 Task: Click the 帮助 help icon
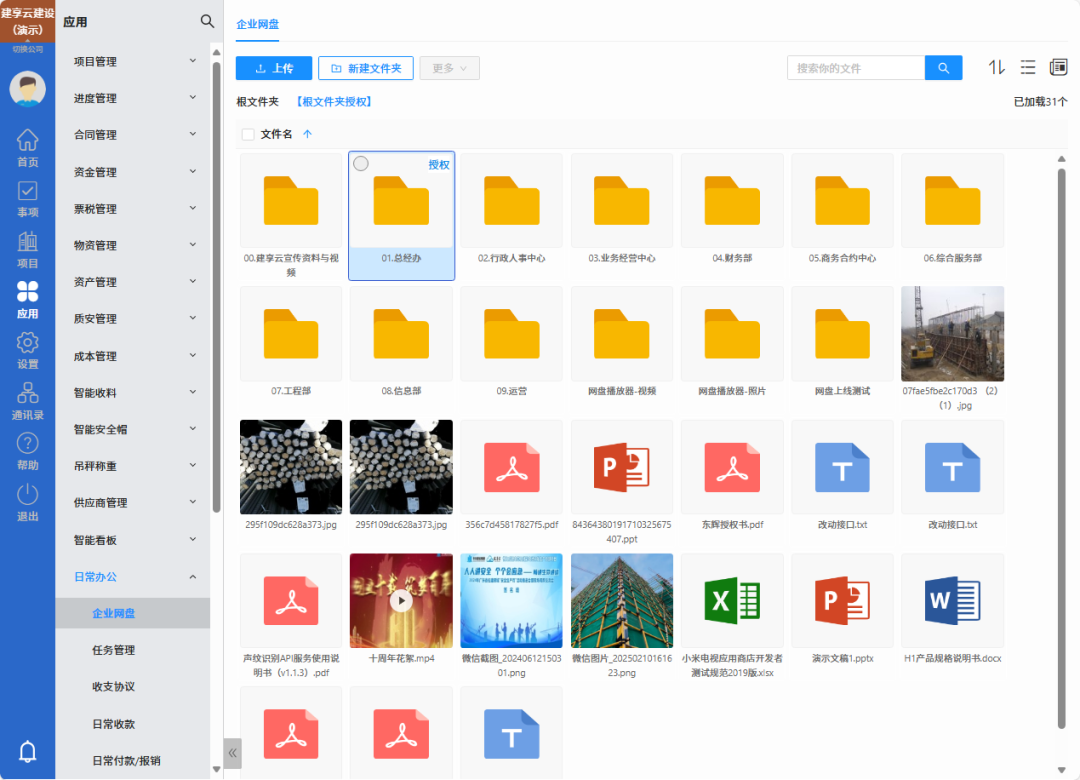coord(28,451)
